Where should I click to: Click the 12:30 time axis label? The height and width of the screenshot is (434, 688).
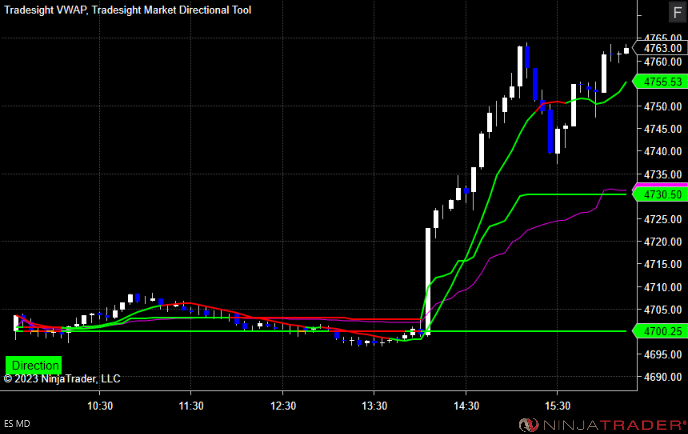coord(283,406)
